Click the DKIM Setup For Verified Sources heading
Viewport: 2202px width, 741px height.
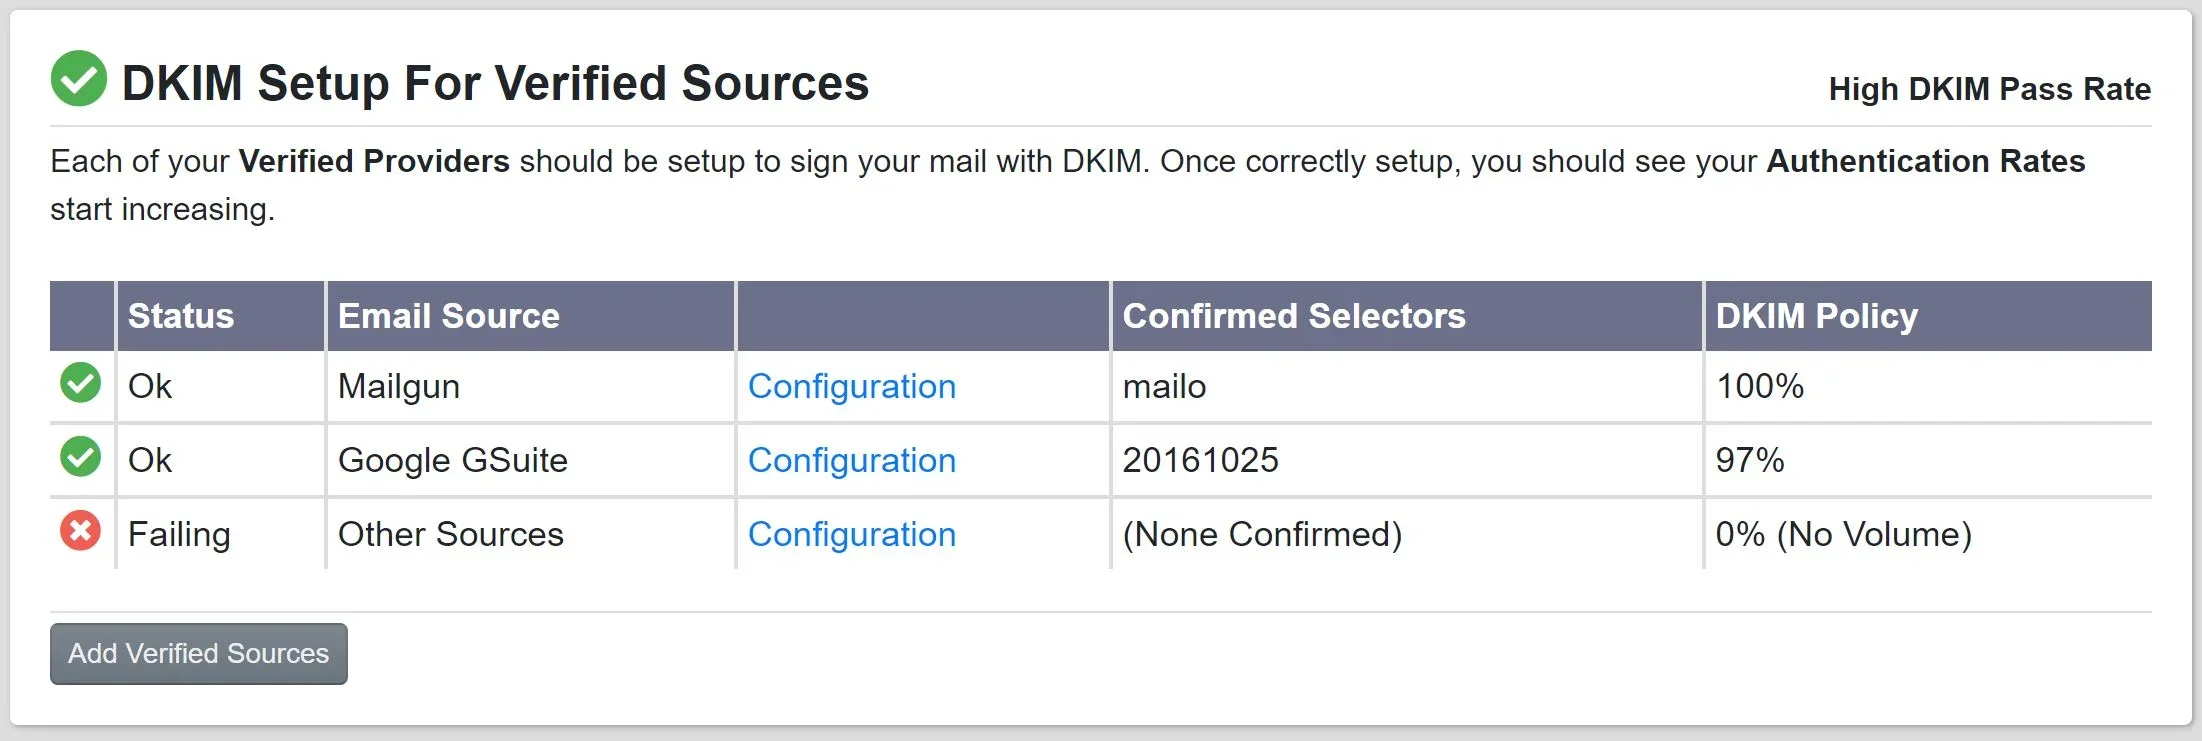pos(495,83)
